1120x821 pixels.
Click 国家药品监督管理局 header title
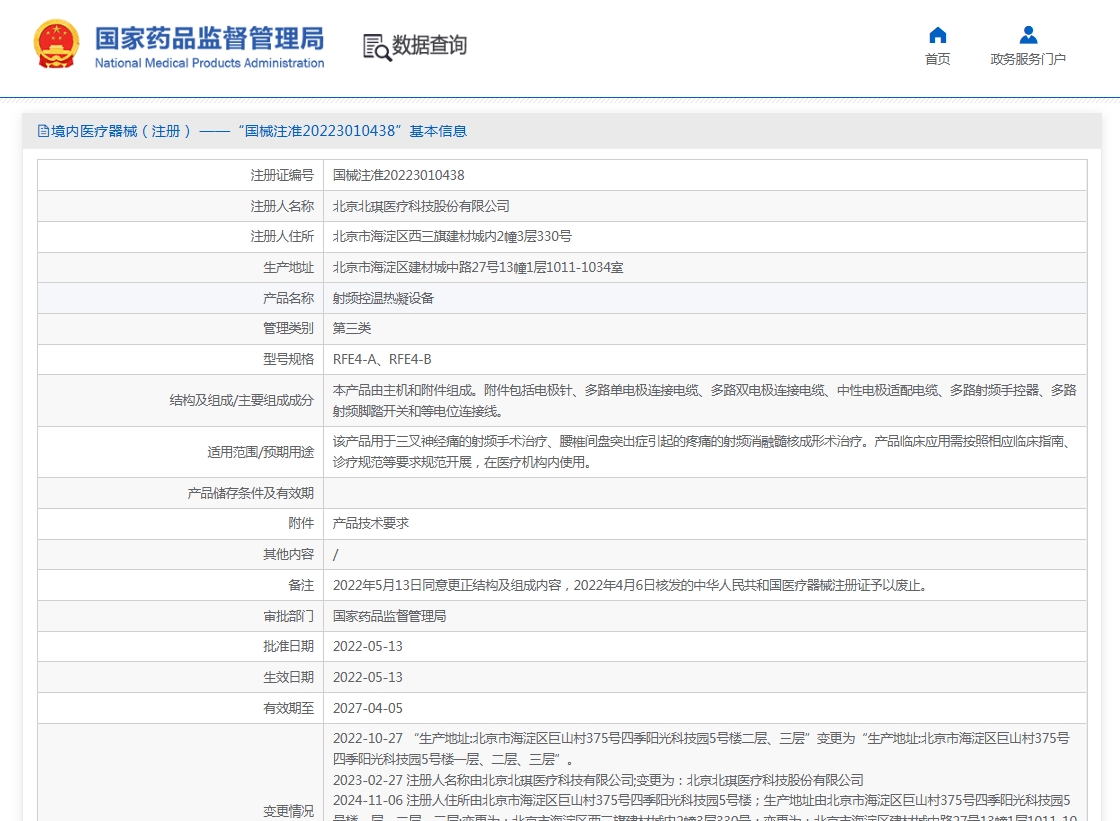[209, 39]
